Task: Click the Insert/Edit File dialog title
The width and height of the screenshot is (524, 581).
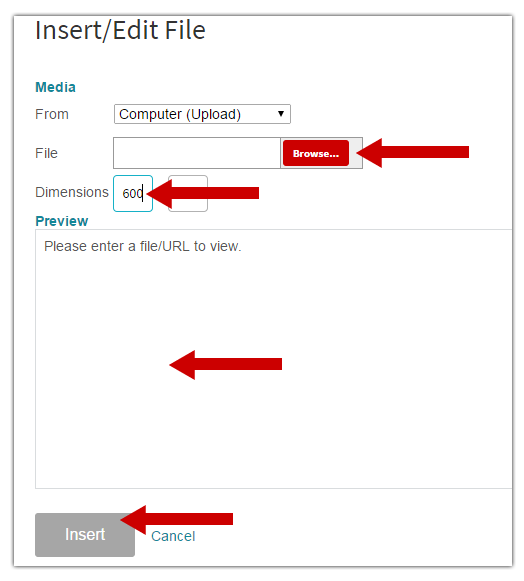Action: point(120,30)
